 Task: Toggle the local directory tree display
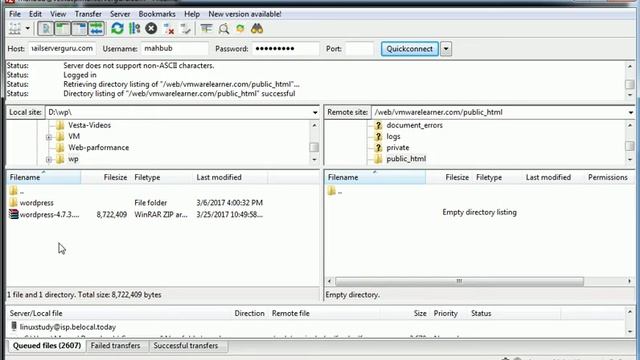(62, 29)
